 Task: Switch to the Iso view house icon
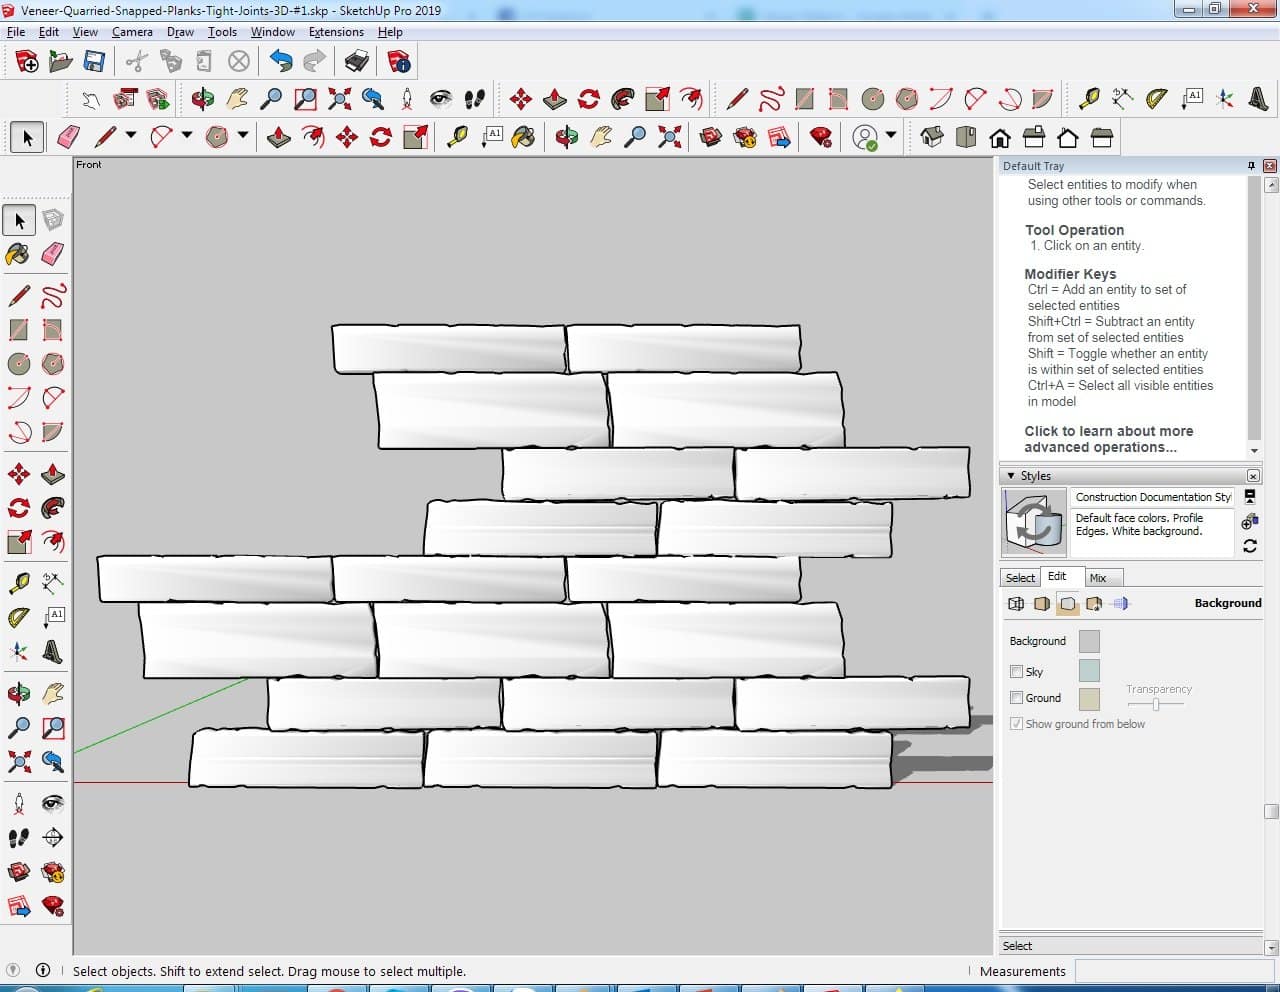932,137
